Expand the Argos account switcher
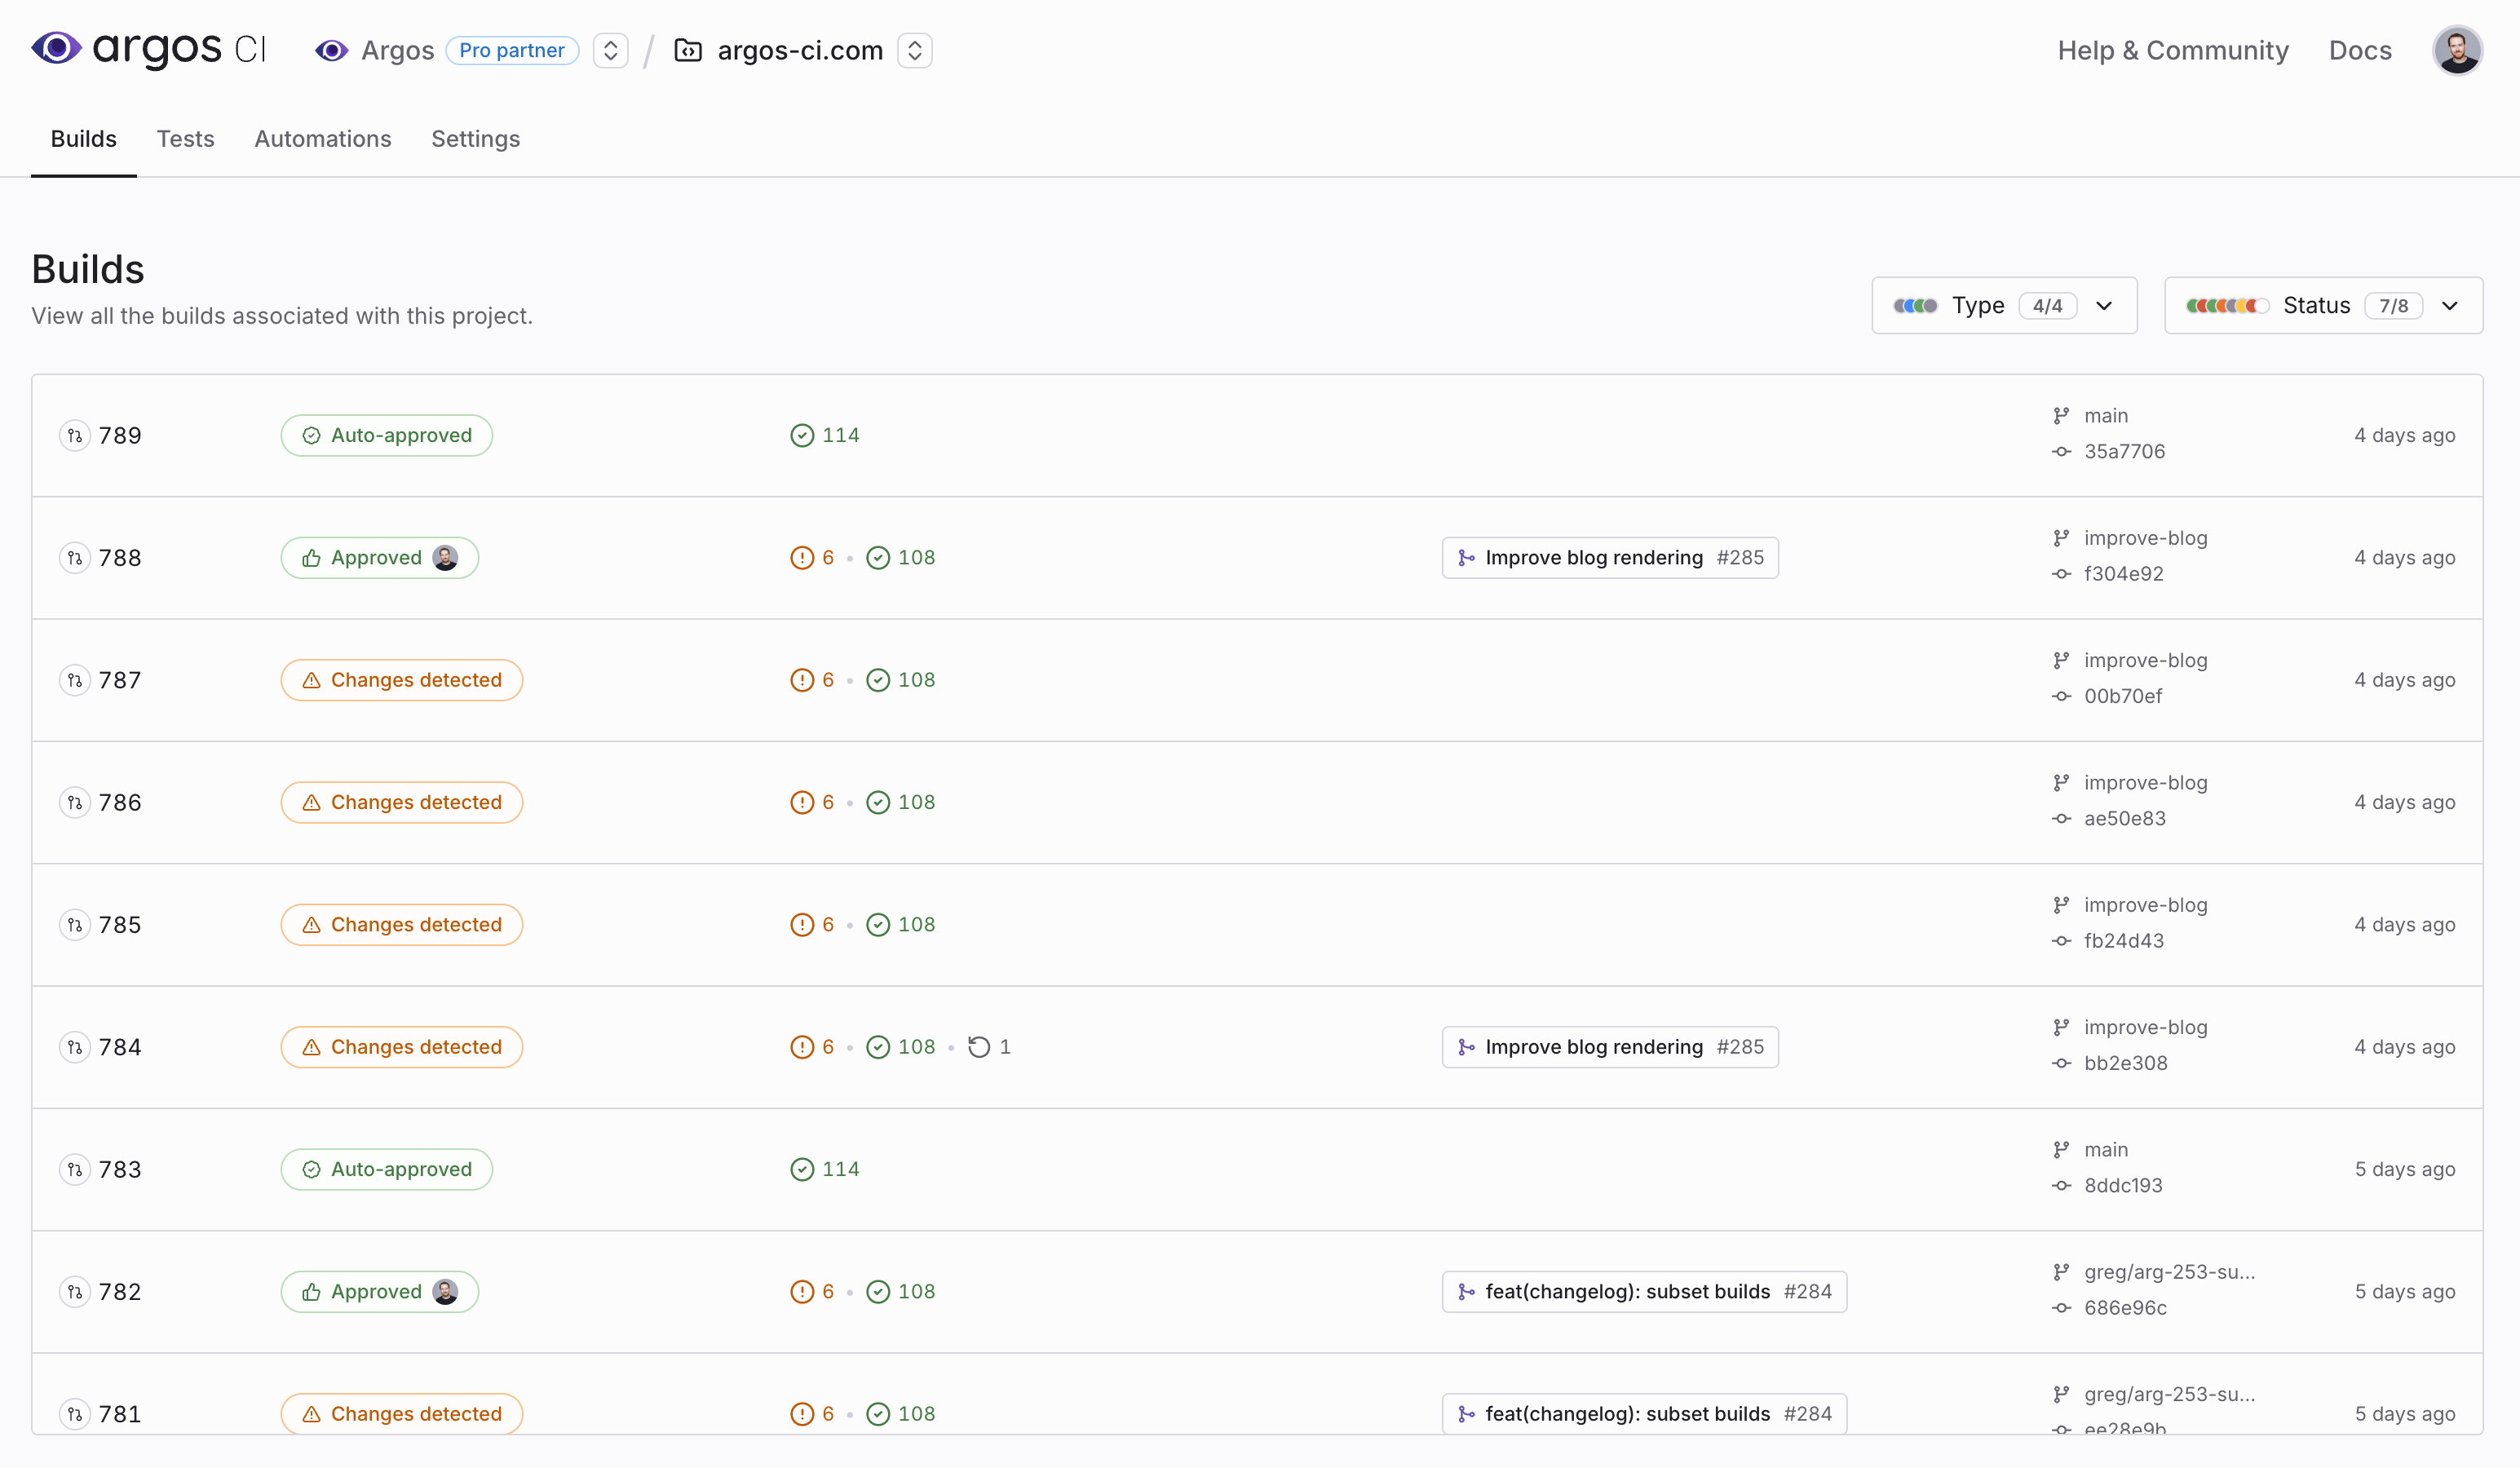 (x=610, y=51)
